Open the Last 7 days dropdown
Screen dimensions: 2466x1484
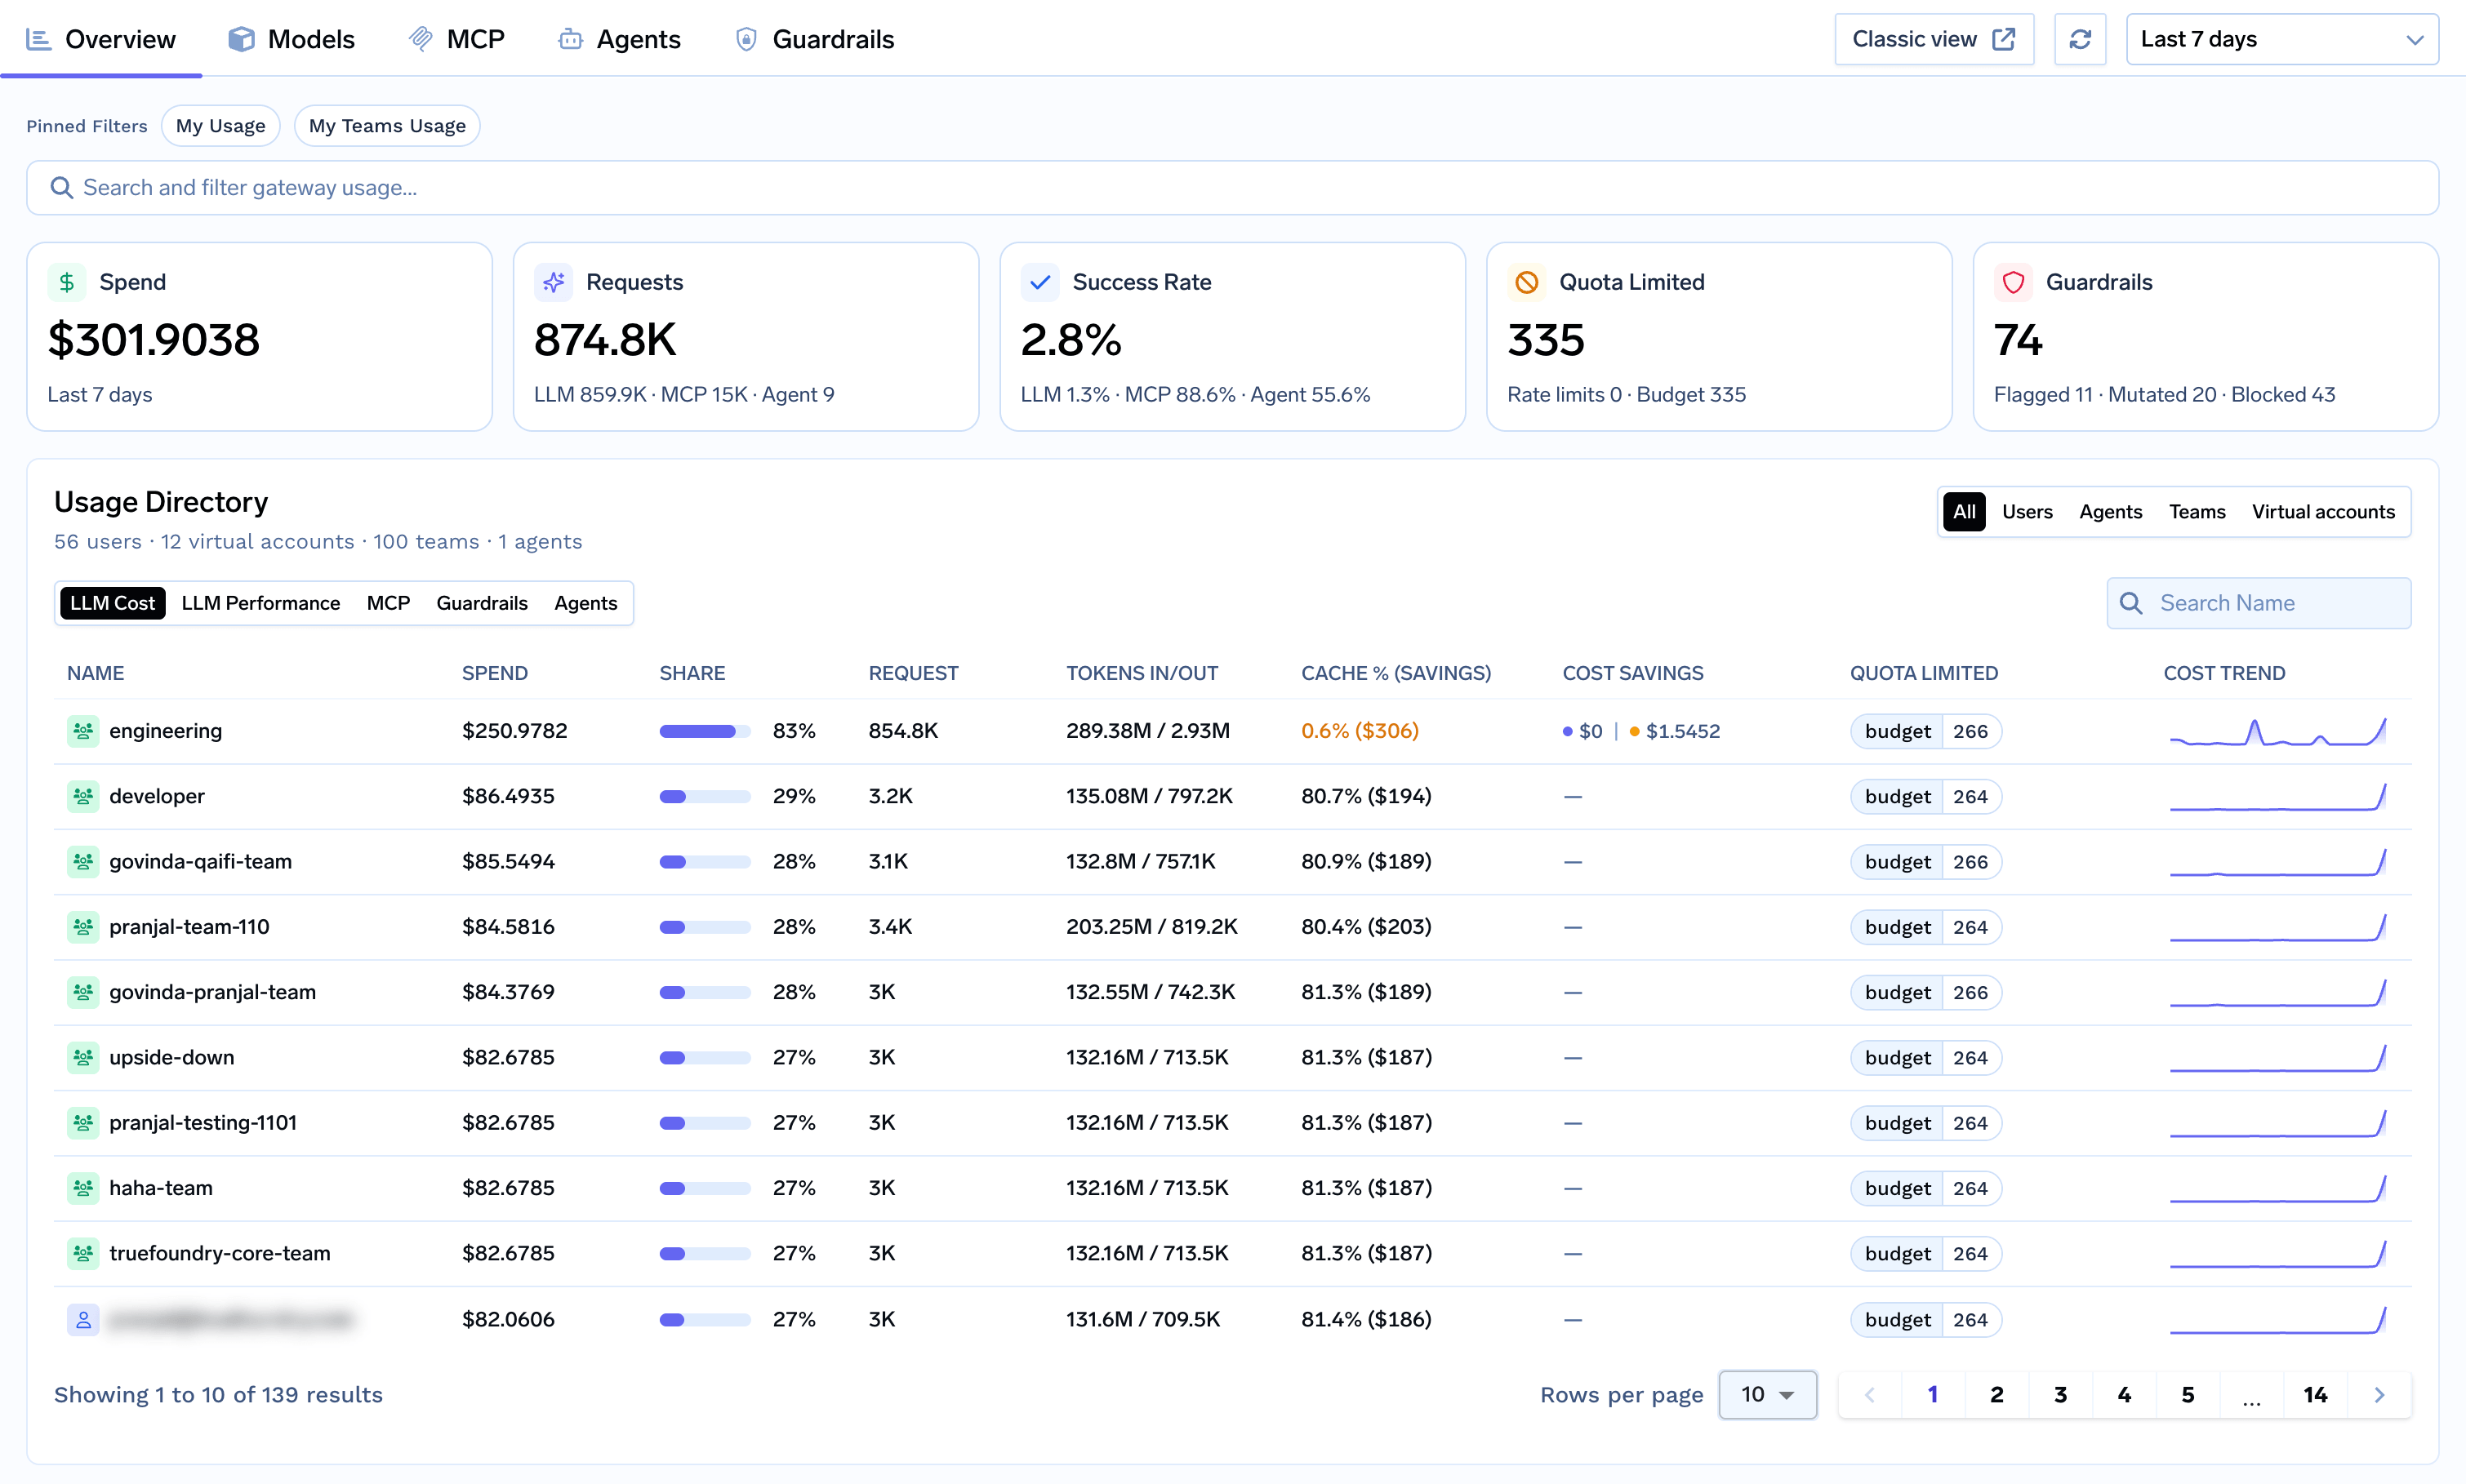pos(2282,39)
